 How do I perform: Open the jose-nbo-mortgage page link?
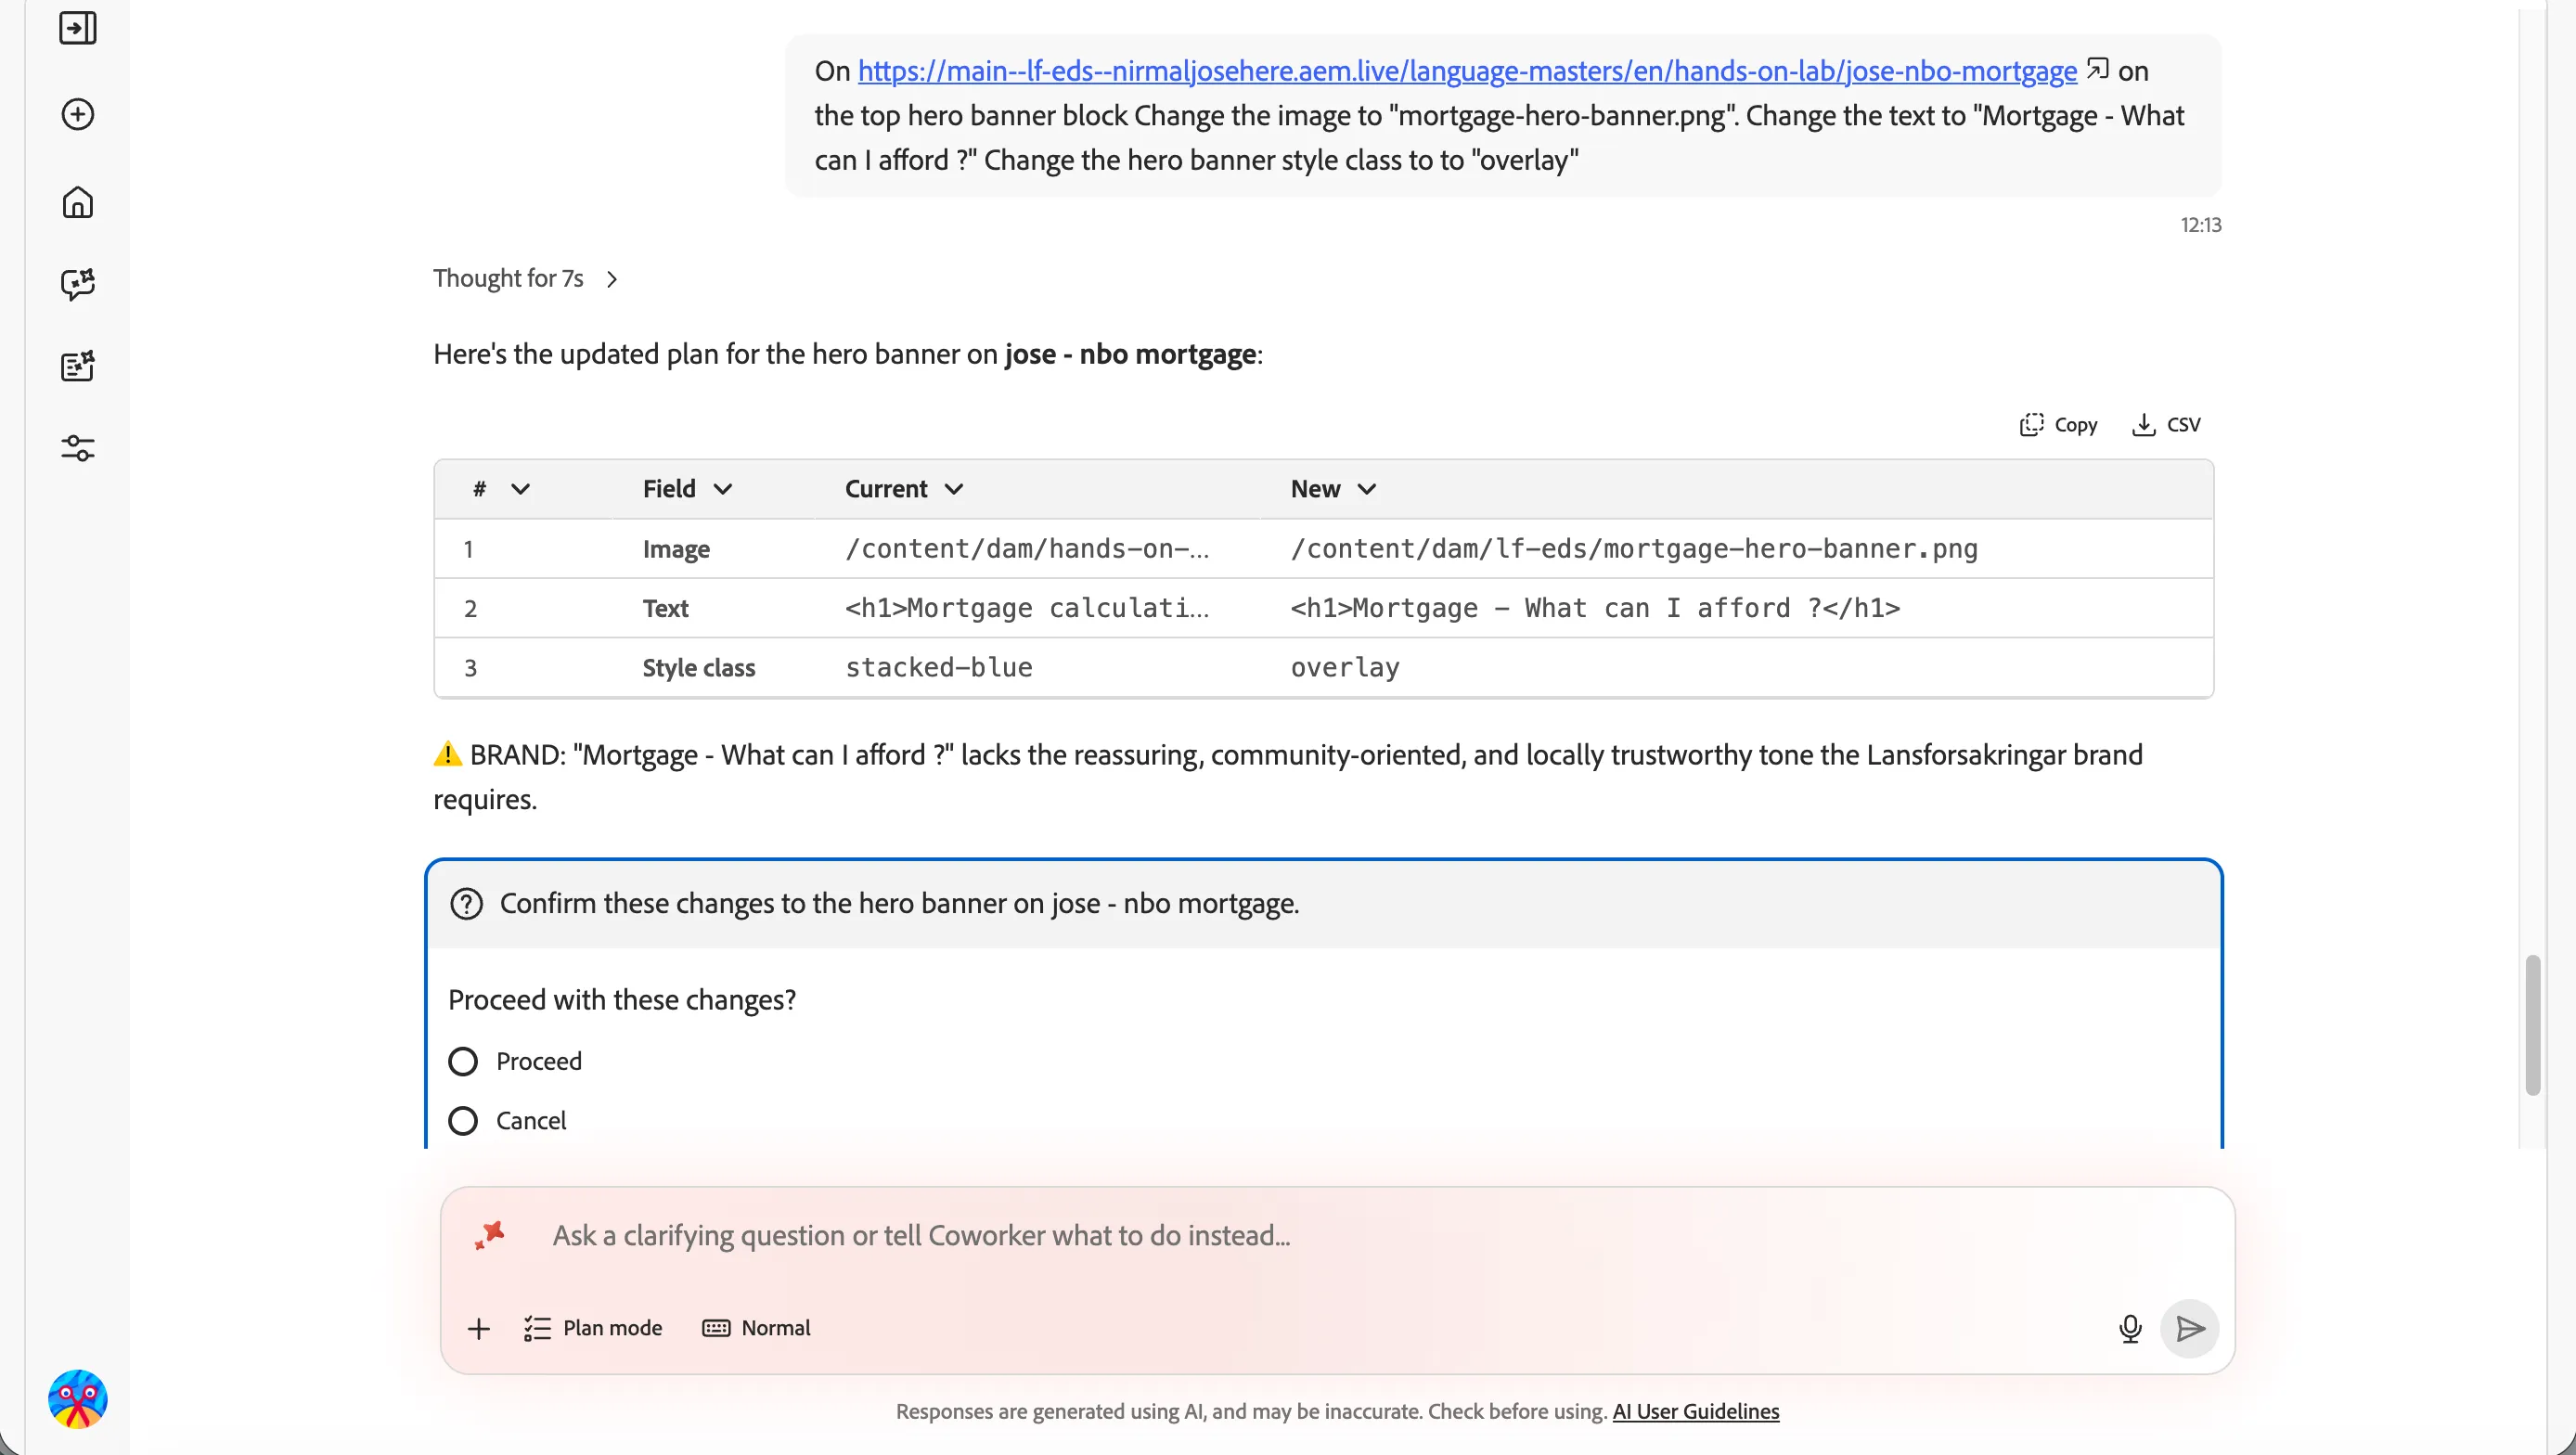point(1467,70)
